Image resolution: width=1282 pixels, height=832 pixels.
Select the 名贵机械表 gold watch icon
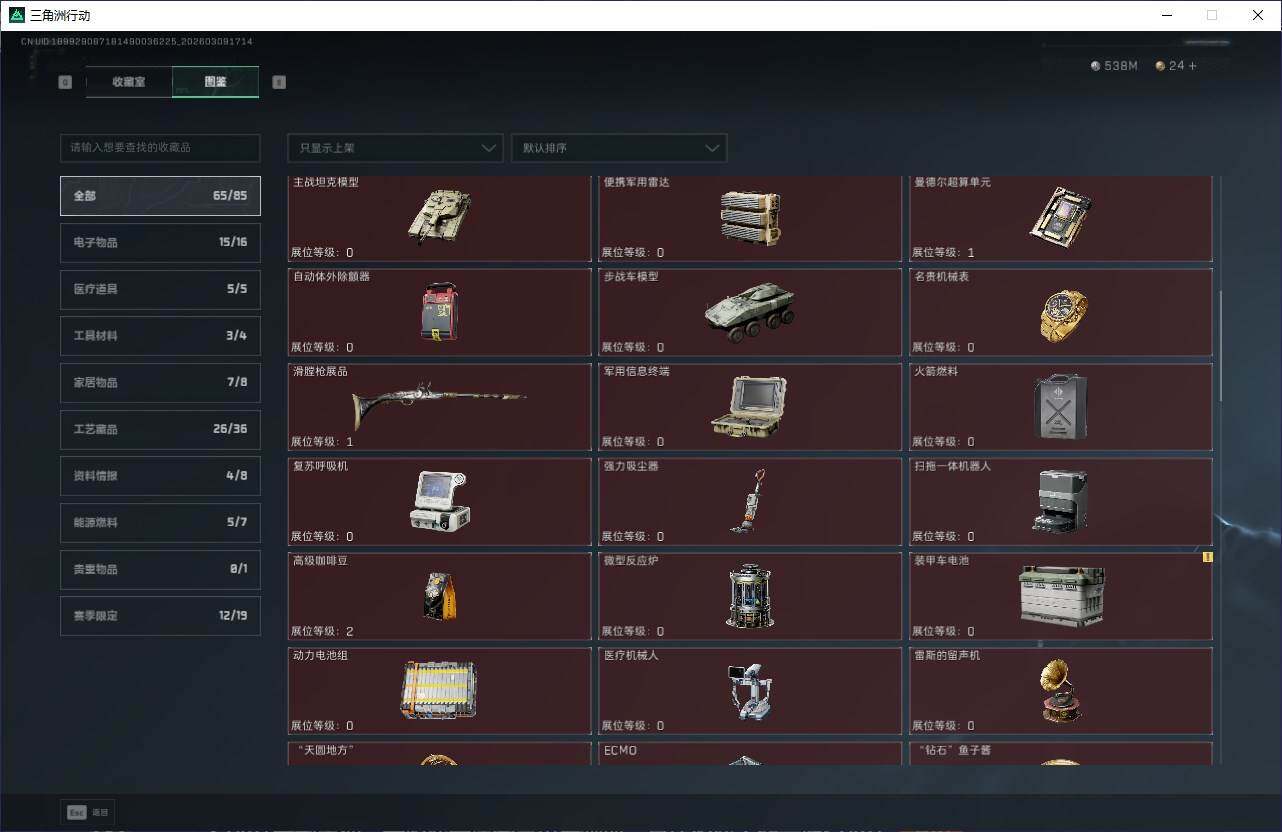(1063, 315)
